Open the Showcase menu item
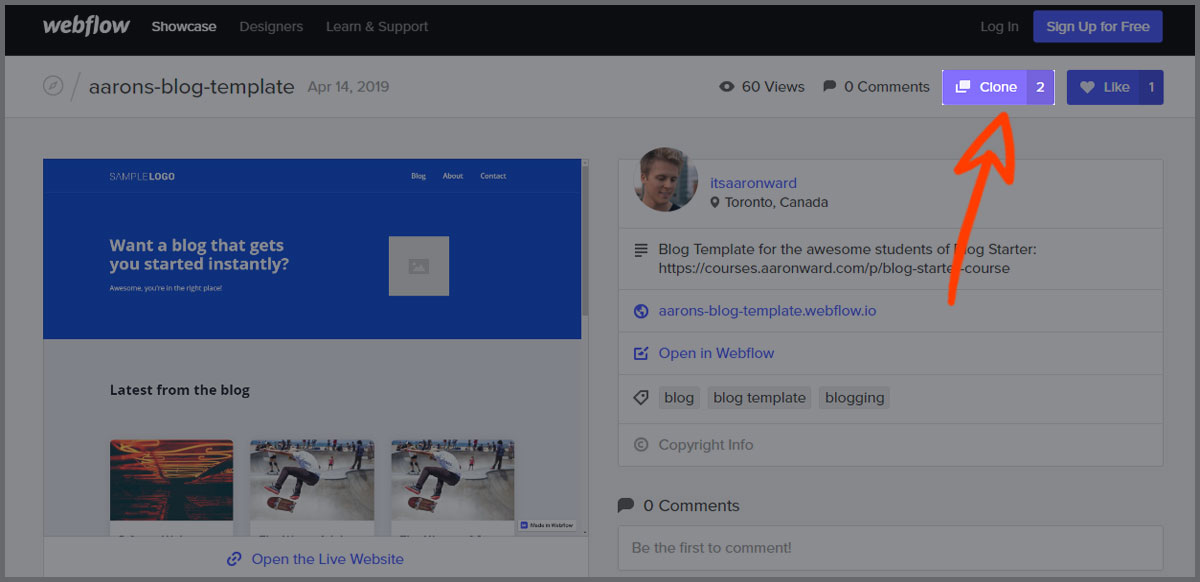Viewport: 1200px width, 582px height. [x=184, y=27]
